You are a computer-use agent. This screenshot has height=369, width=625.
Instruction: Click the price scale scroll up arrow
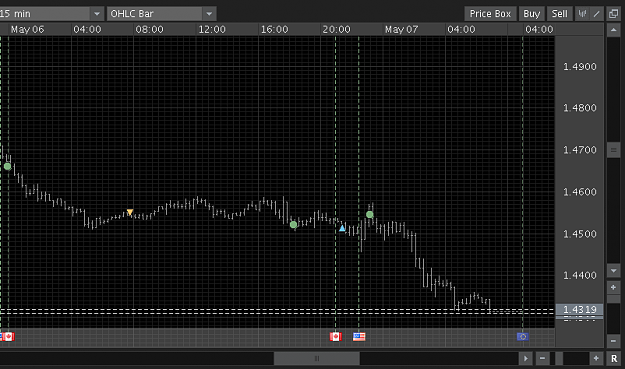pyautogui.click(x=613, y=30)
